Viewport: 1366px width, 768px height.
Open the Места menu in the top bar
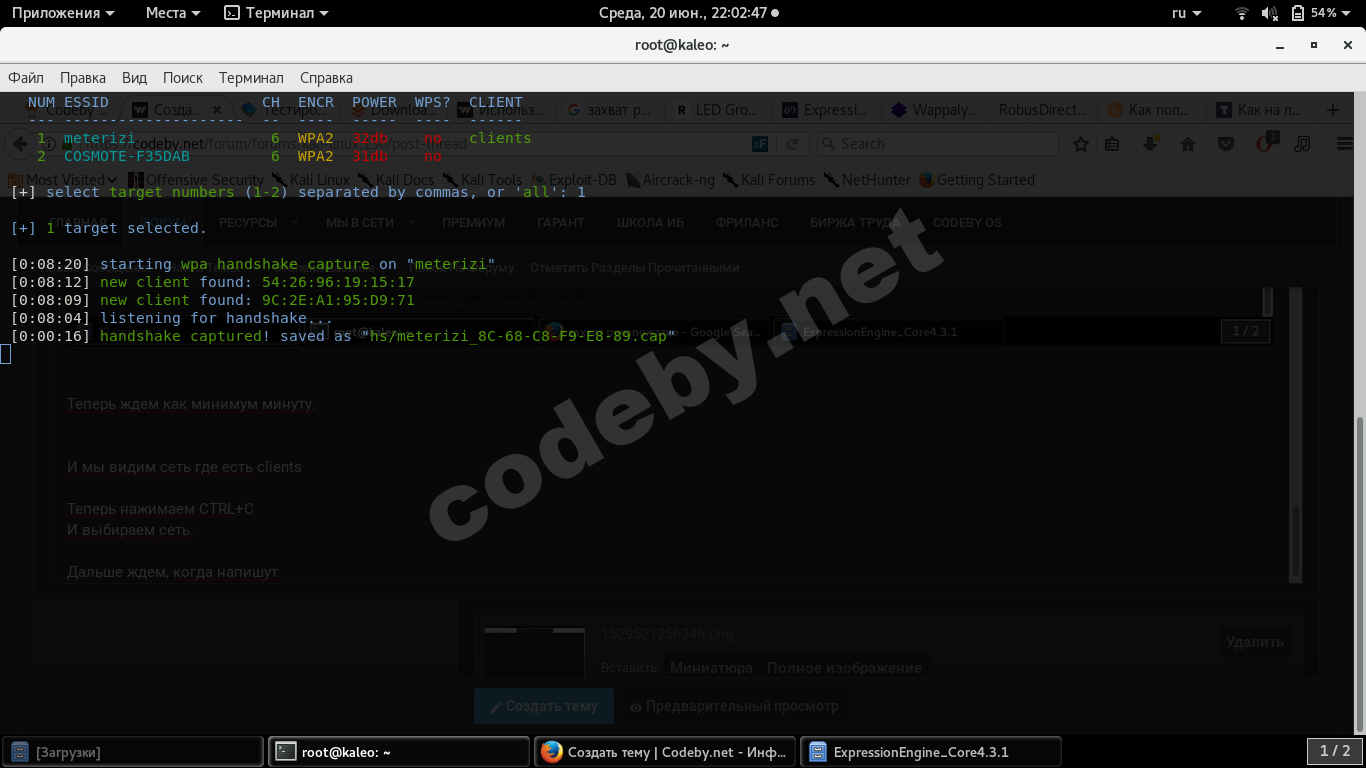pyautogui.click(x=173, y=13)
